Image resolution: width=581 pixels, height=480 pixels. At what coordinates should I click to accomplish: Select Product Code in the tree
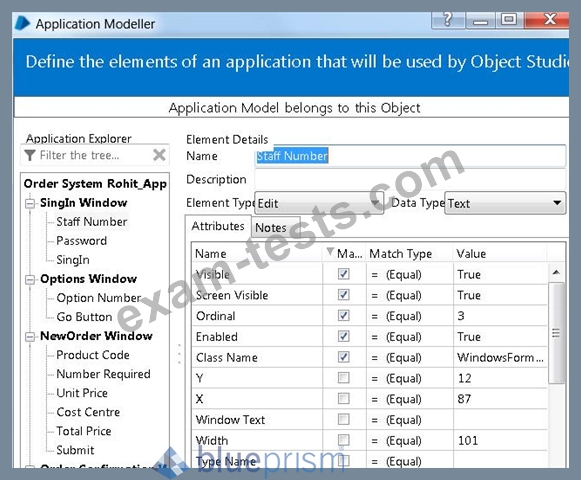93,355
